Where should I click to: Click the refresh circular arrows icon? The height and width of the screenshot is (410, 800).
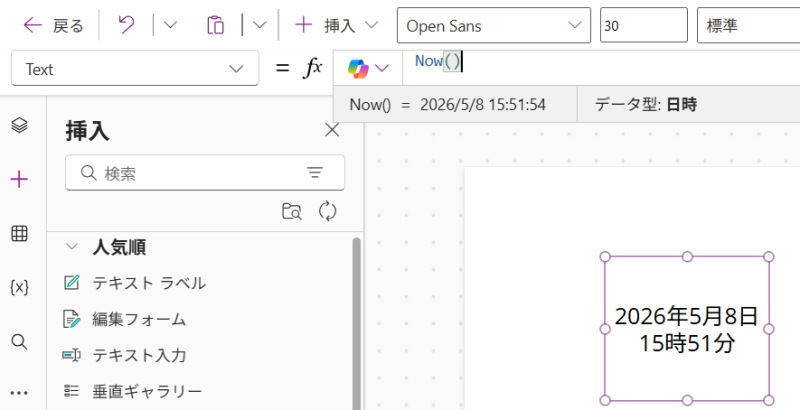pos(328,211)
